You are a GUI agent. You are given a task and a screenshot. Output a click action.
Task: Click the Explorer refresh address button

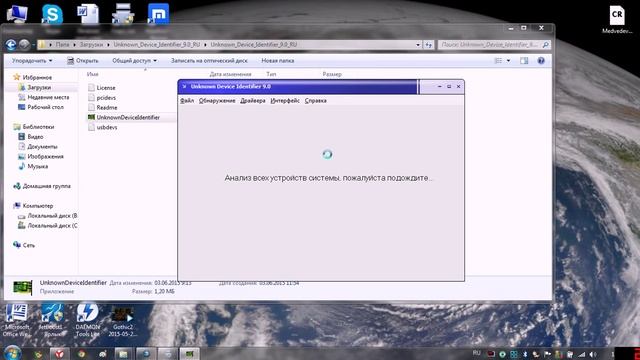[x=428, y=44]
